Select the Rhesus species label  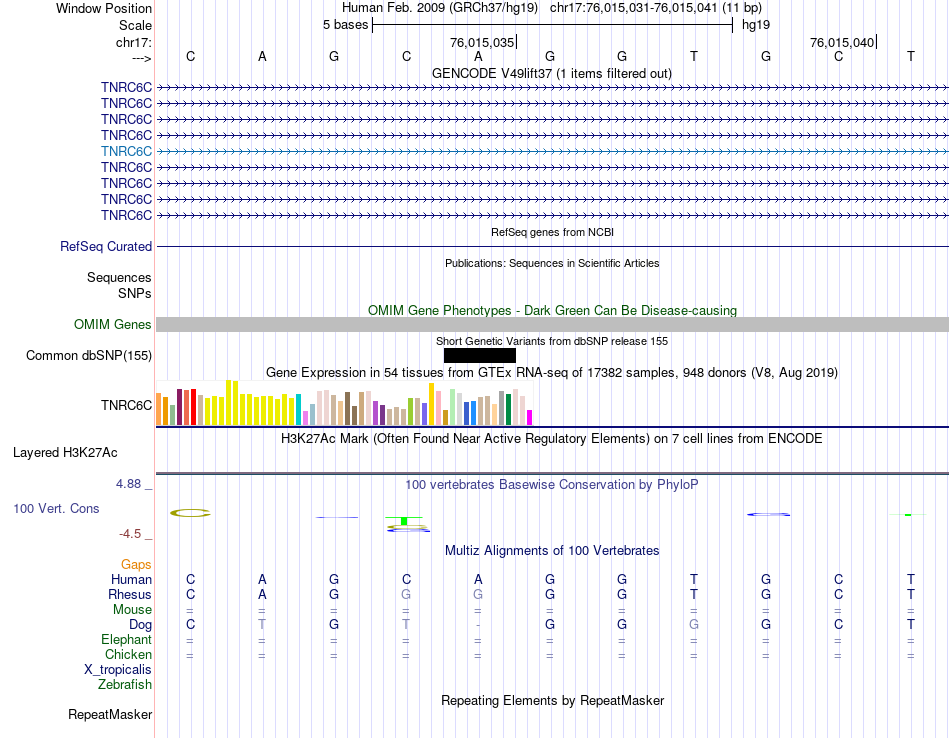click(130, 595)
